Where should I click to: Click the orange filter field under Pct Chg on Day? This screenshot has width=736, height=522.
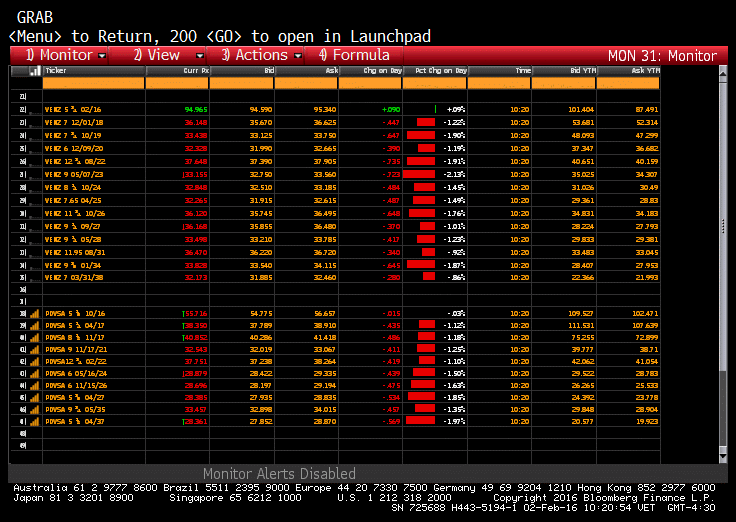(x=435, y=83)
